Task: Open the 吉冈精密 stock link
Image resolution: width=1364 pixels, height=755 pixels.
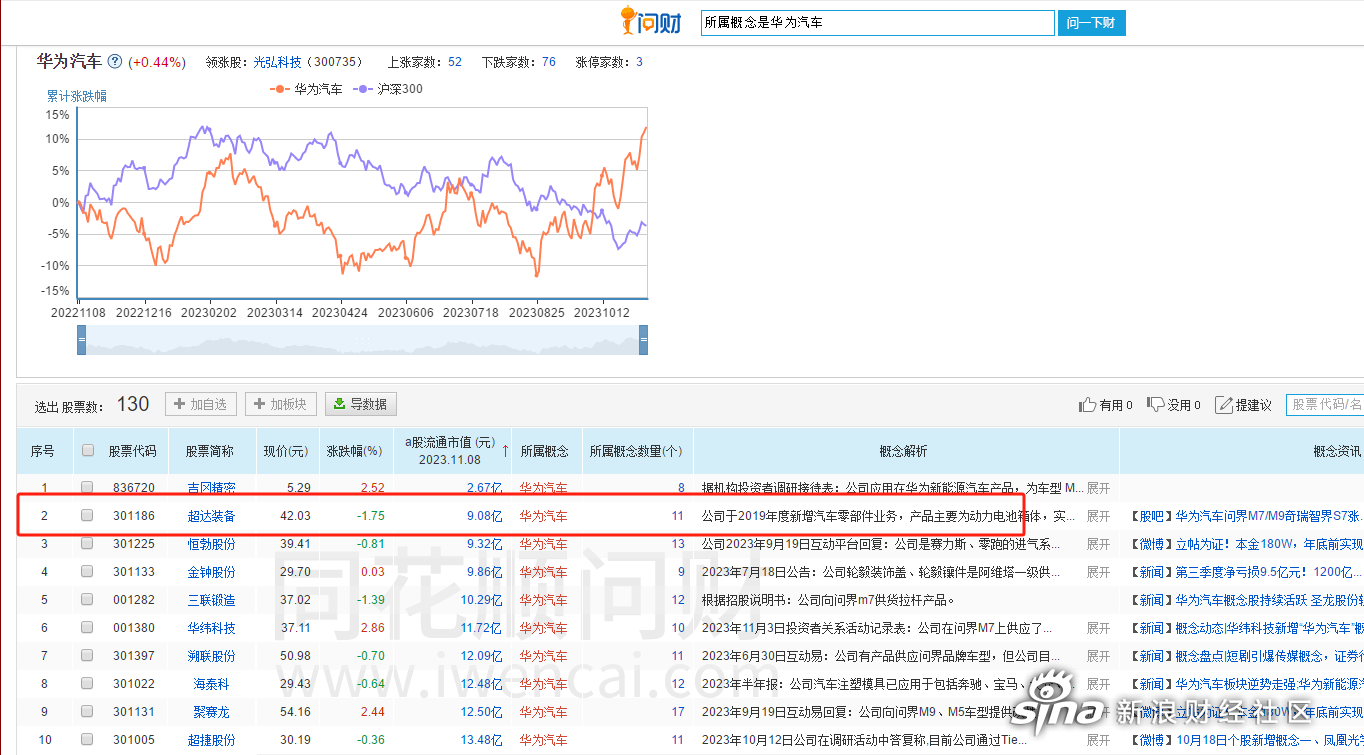Action: tap(212, 488)
